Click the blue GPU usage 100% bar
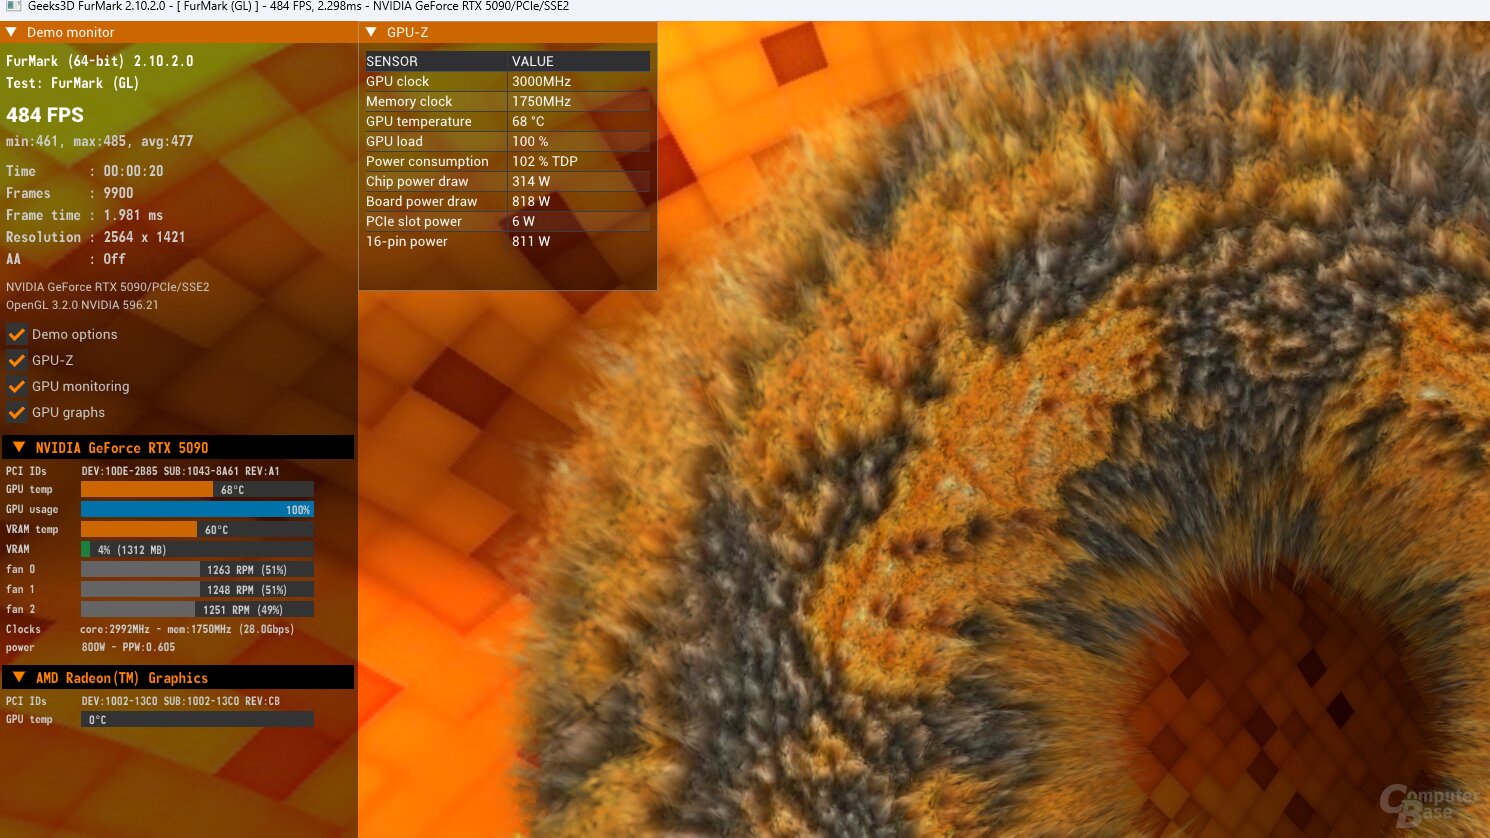Screen dimensions: 1490x838 click(x=197, y=510)
